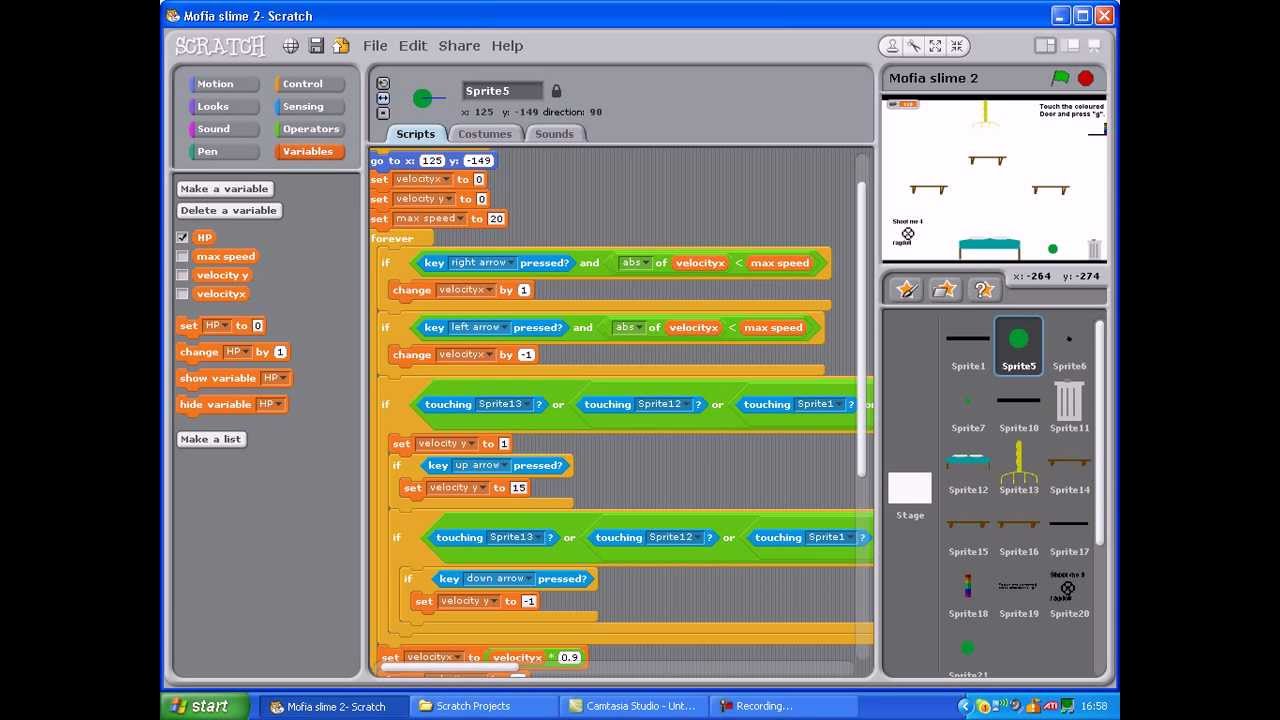
Task: Open the Share menu
Action: [459, 46]
